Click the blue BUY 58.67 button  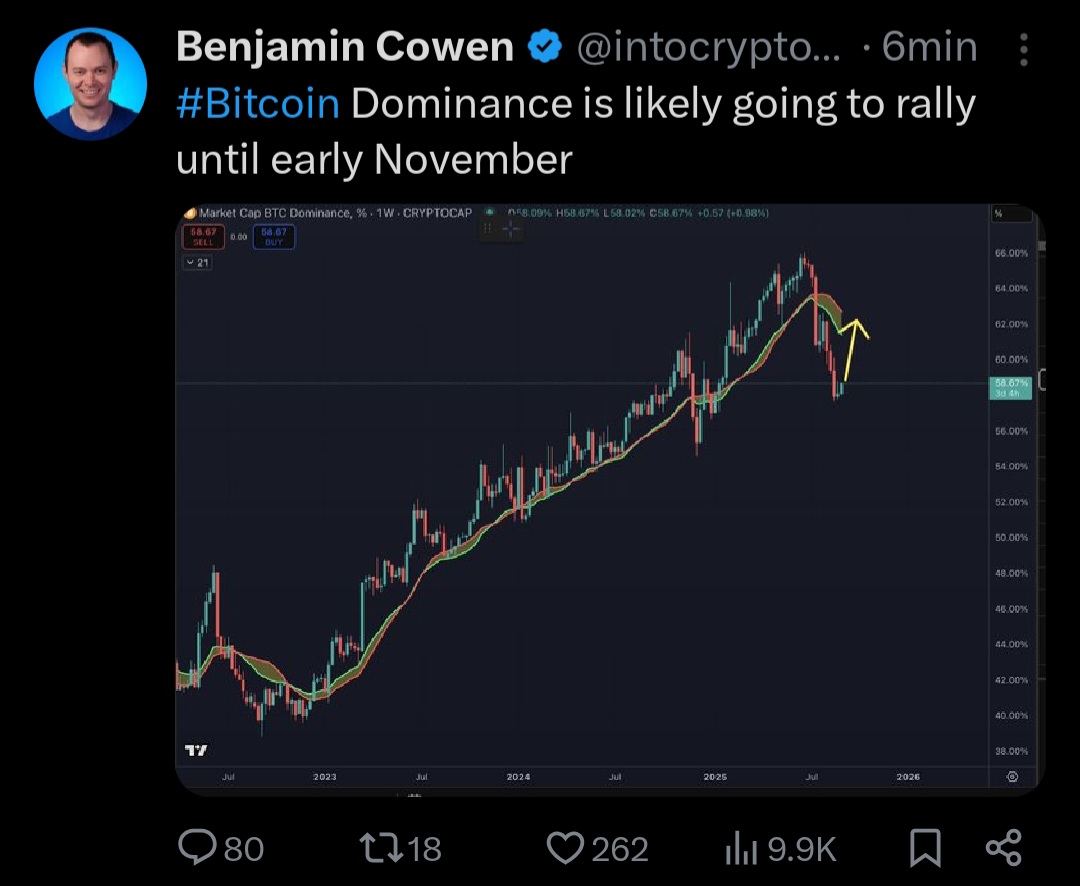tap(273, 237)
